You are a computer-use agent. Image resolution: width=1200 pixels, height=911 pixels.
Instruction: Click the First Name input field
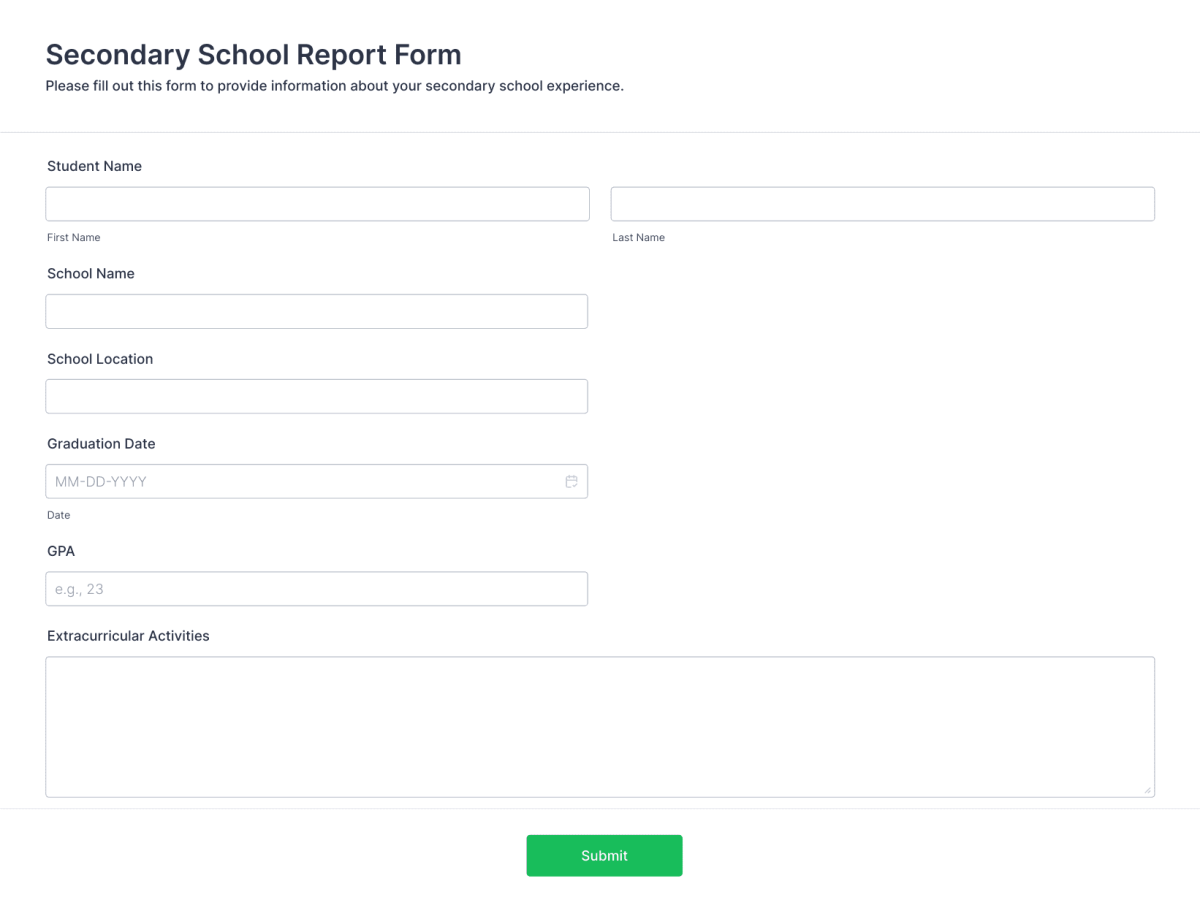[317, 204]
